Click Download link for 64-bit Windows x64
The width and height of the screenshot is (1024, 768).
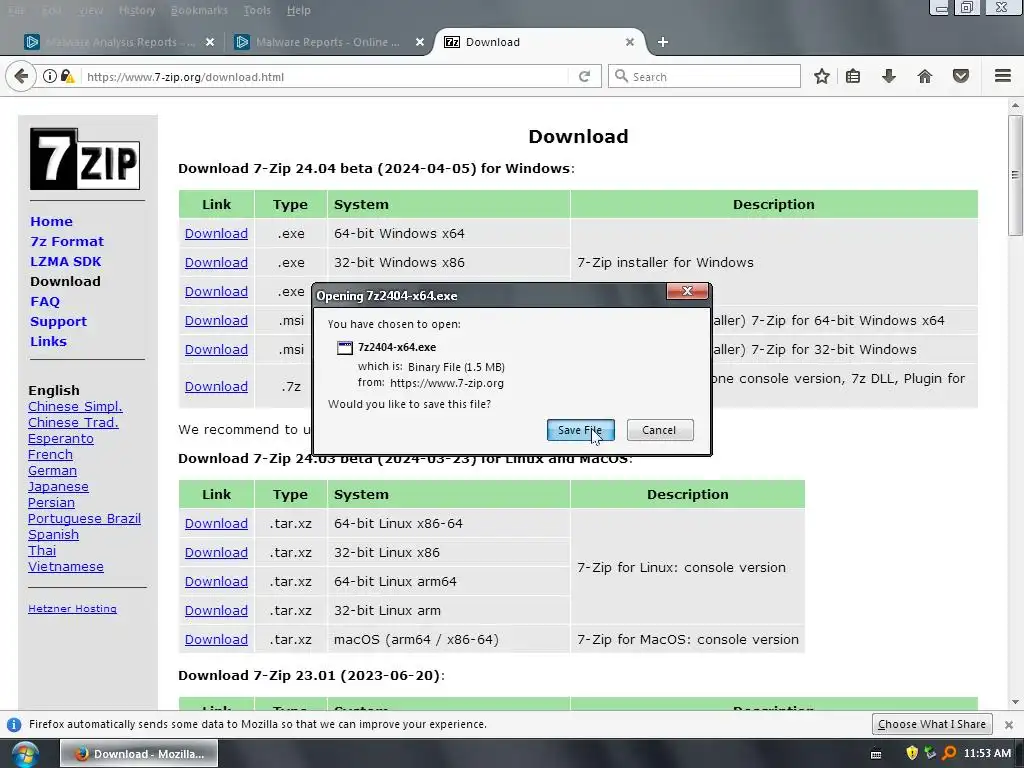(216, 234)
